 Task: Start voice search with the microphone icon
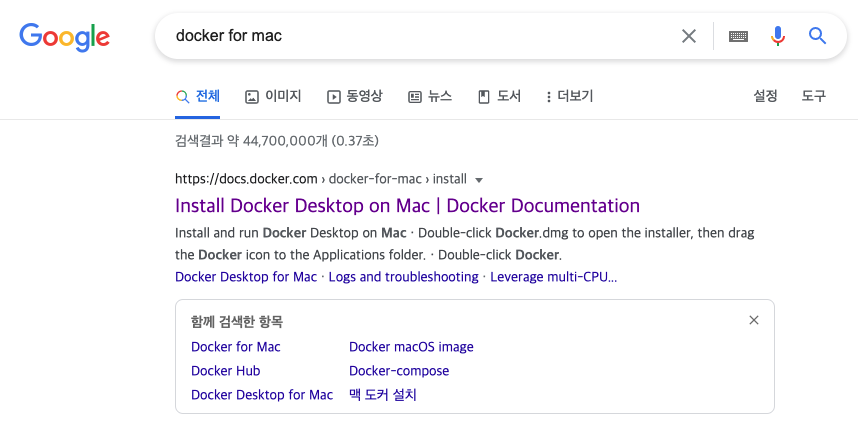(x=778, y=36)
